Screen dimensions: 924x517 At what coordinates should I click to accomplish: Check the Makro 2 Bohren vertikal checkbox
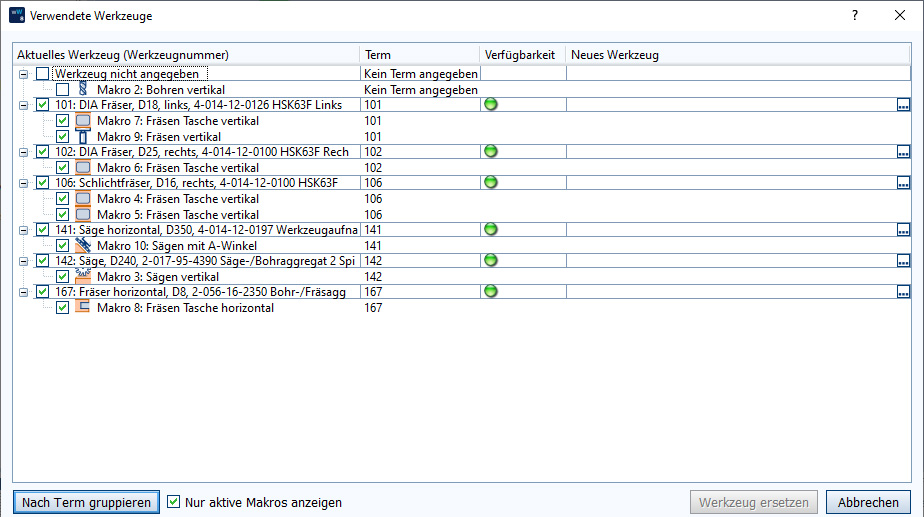coord(62,90)
